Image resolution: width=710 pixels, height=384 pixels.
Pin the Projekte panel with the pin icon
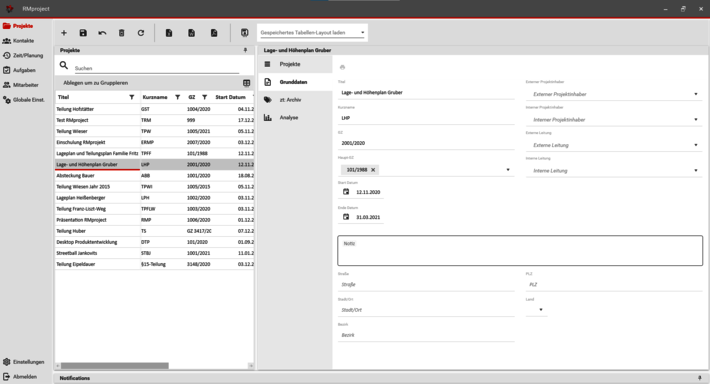pos(245,50)
